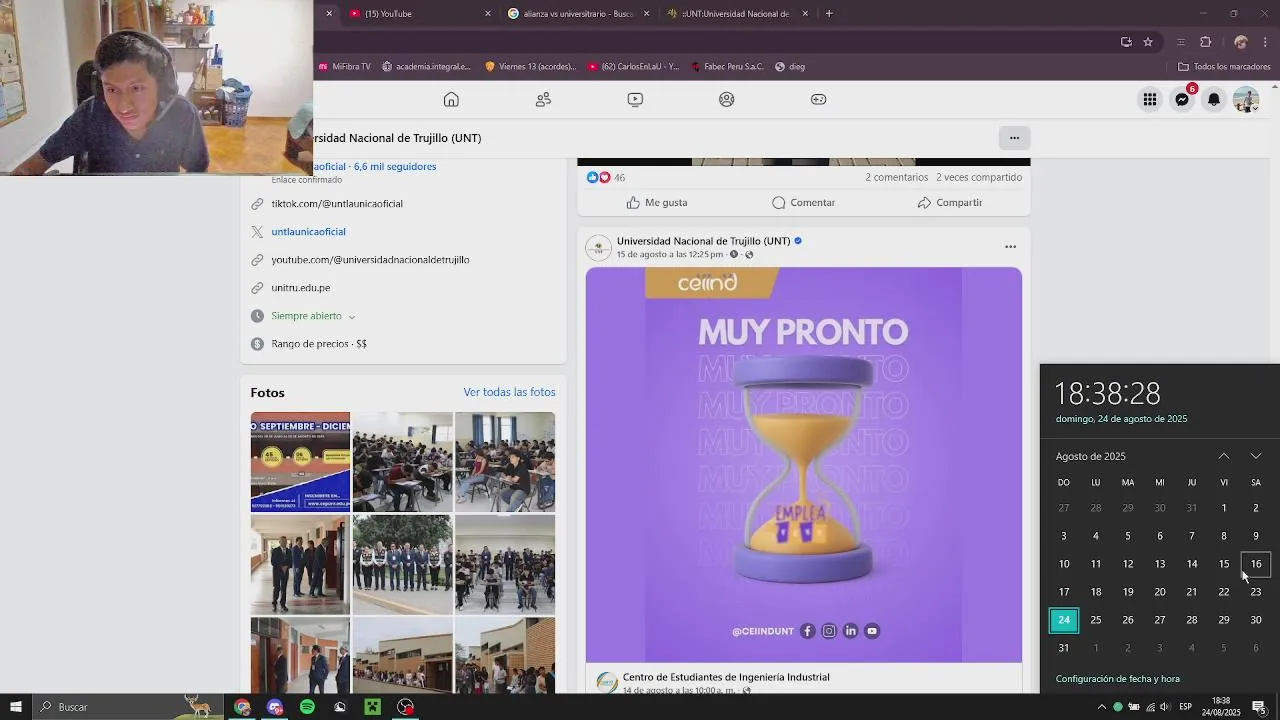Open Spotify from the taskbar
Viewport: 1280px width, 720px height.
(307, 707)
